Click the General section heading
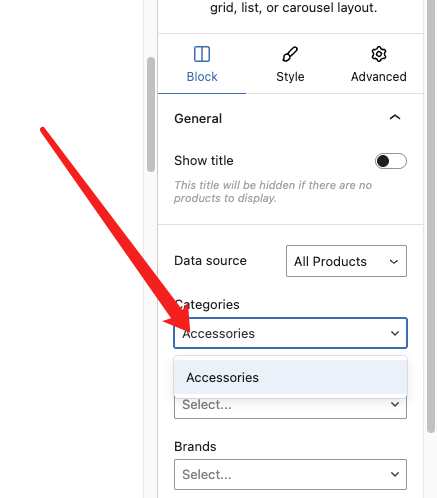The width and height of the screenshot is (437, 498). point(198,119)
